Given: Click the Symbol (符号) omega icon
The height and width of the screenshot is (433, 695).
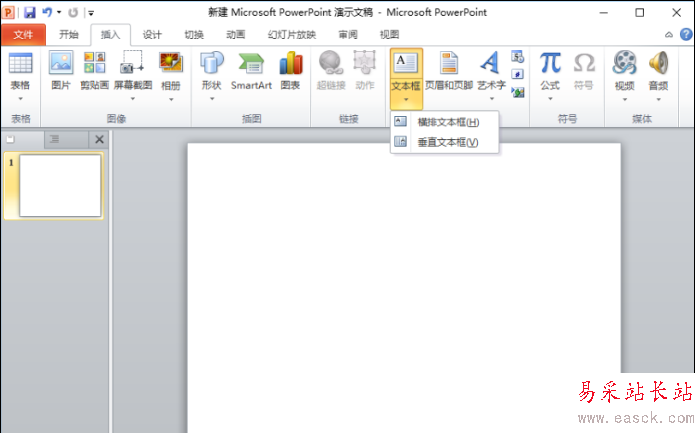Looking at the screenshot, I should click(x=584, y=63).
